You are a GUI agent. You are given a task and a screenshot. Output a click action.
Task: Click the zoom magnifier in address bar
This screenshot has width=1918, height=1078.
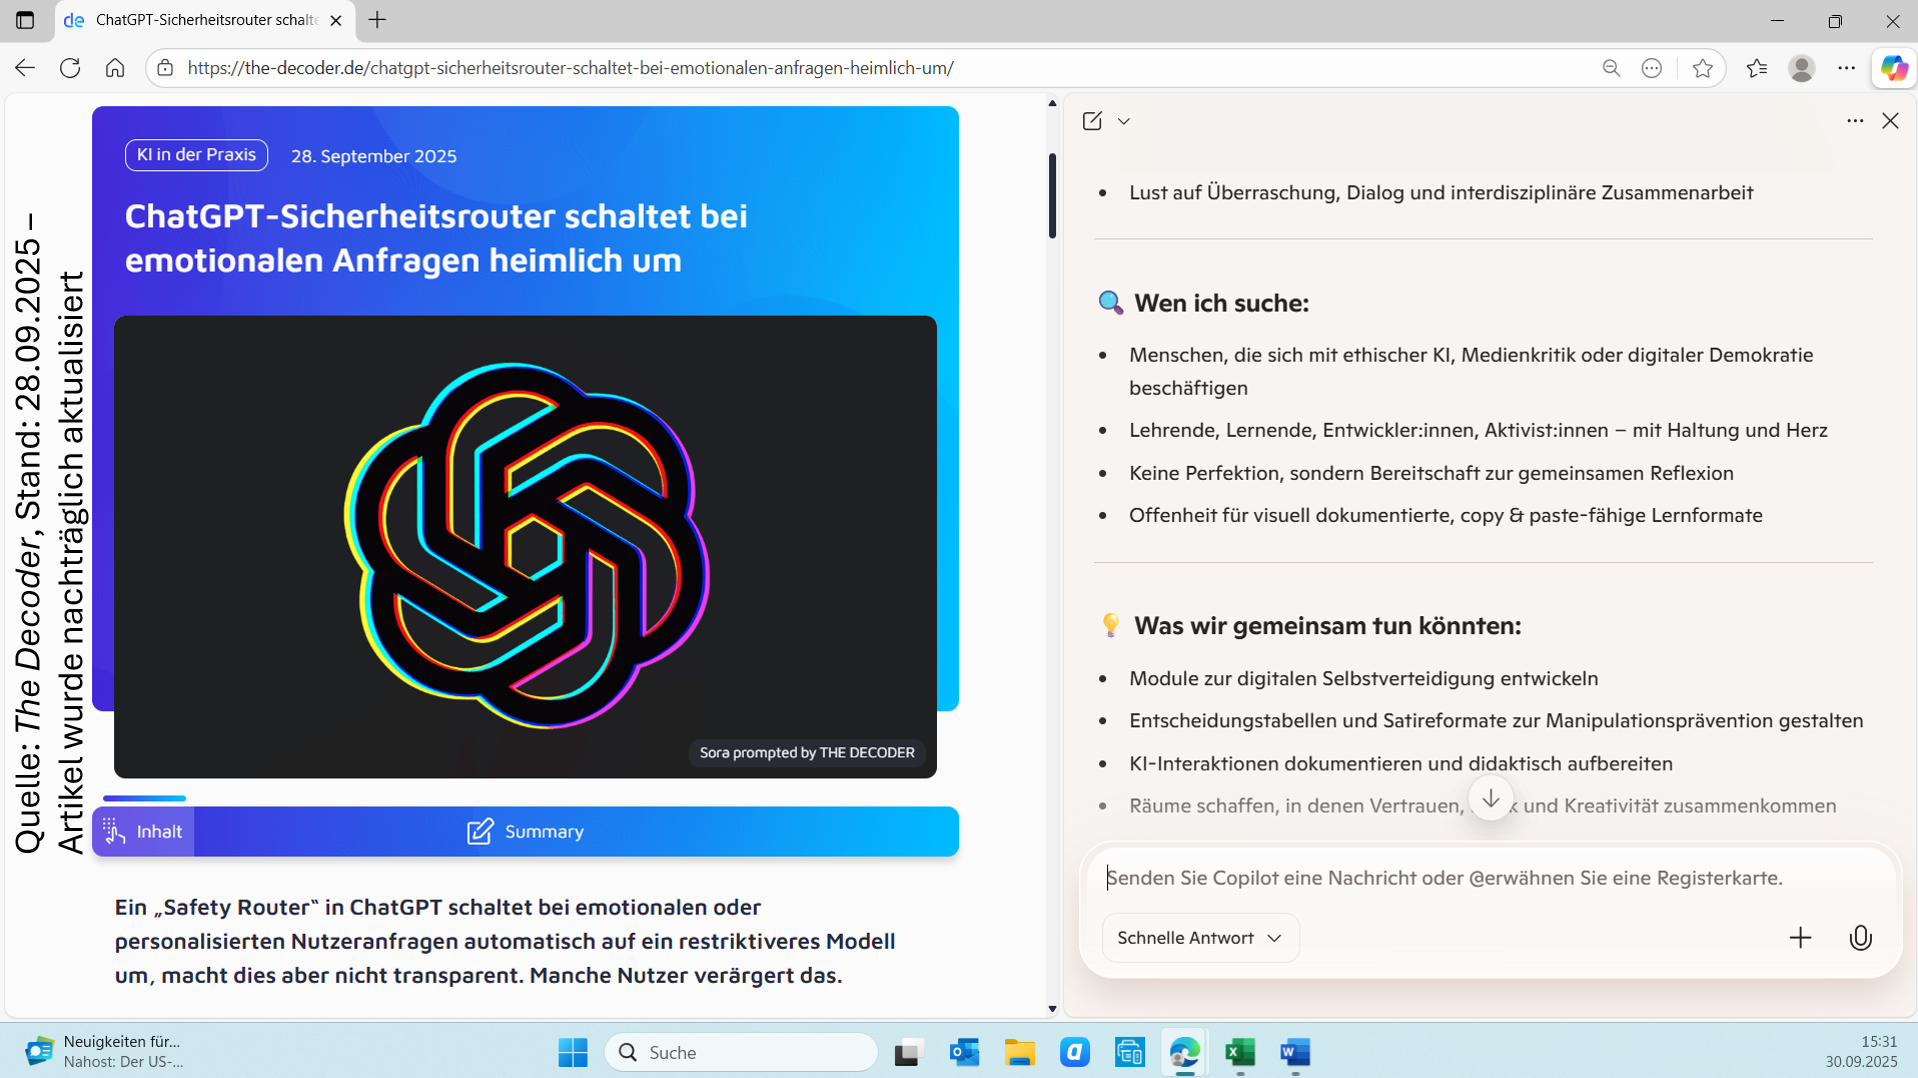pos(1610,68)
